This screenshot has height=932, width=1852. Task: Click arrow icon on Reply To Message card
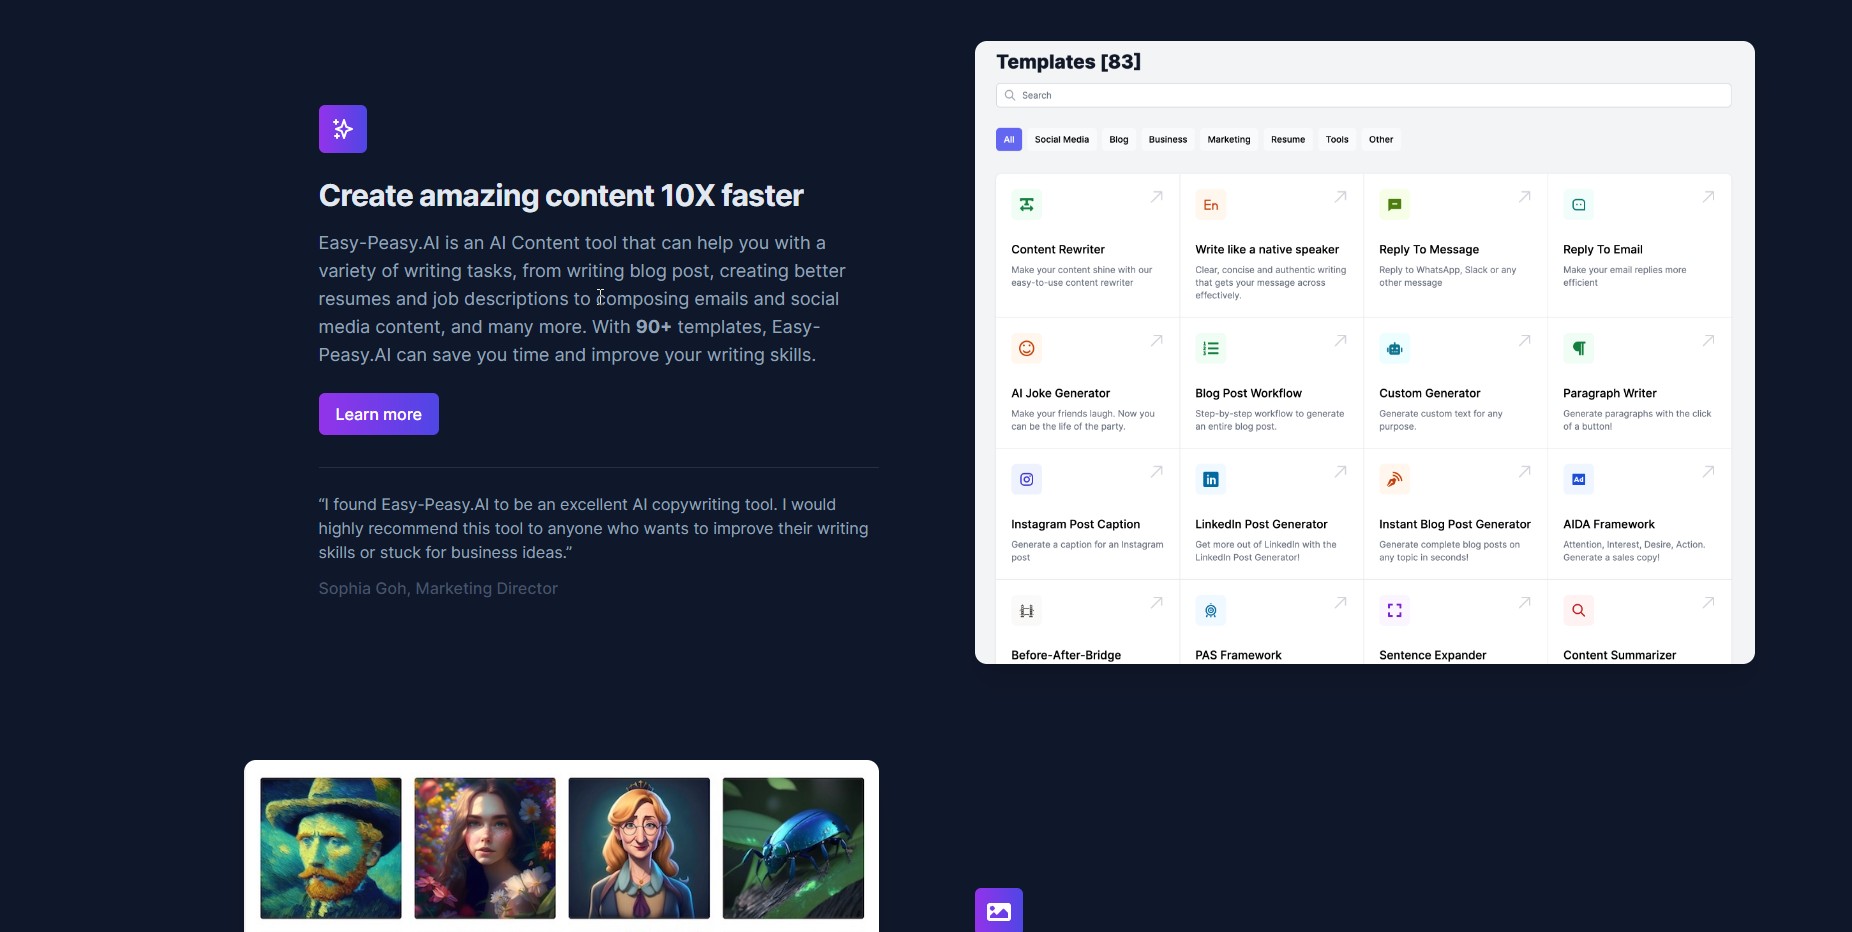point(1524,197)
